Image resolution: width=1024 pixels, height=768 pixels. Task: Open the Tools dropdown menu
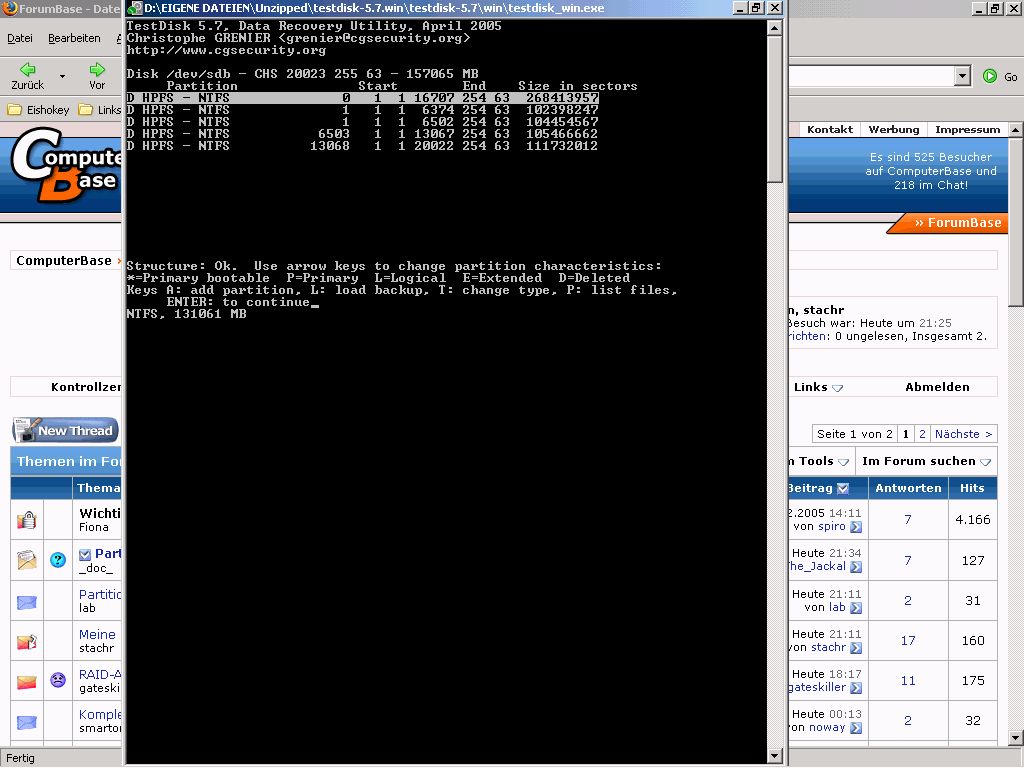[x=822, y=461]
